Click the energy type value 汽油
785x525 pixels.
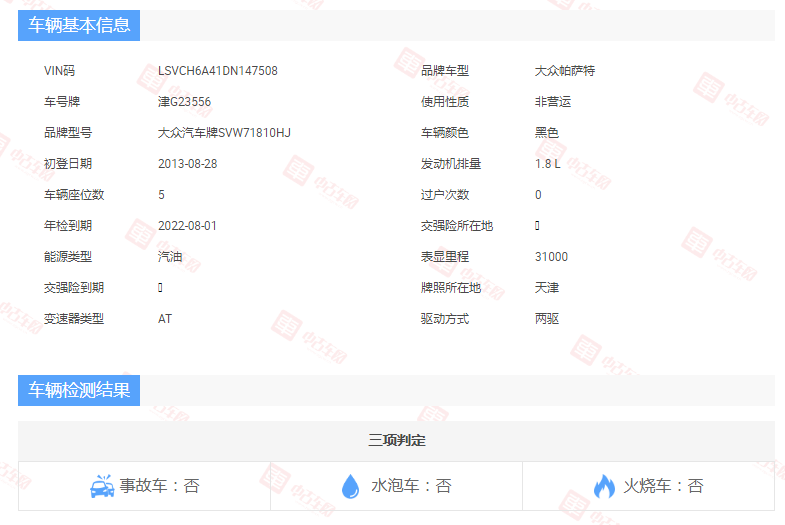pos(170,257)
